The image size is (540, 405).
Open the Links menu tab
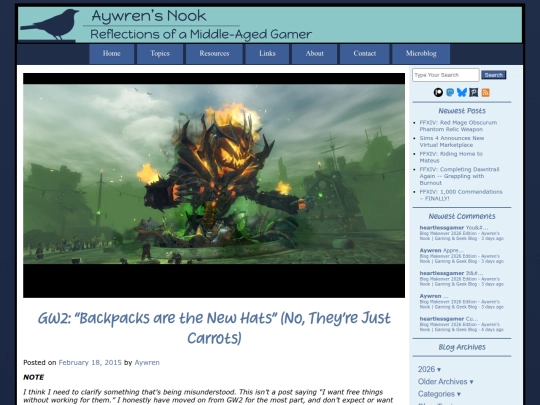pyautogui.click(x=267, y=54)
